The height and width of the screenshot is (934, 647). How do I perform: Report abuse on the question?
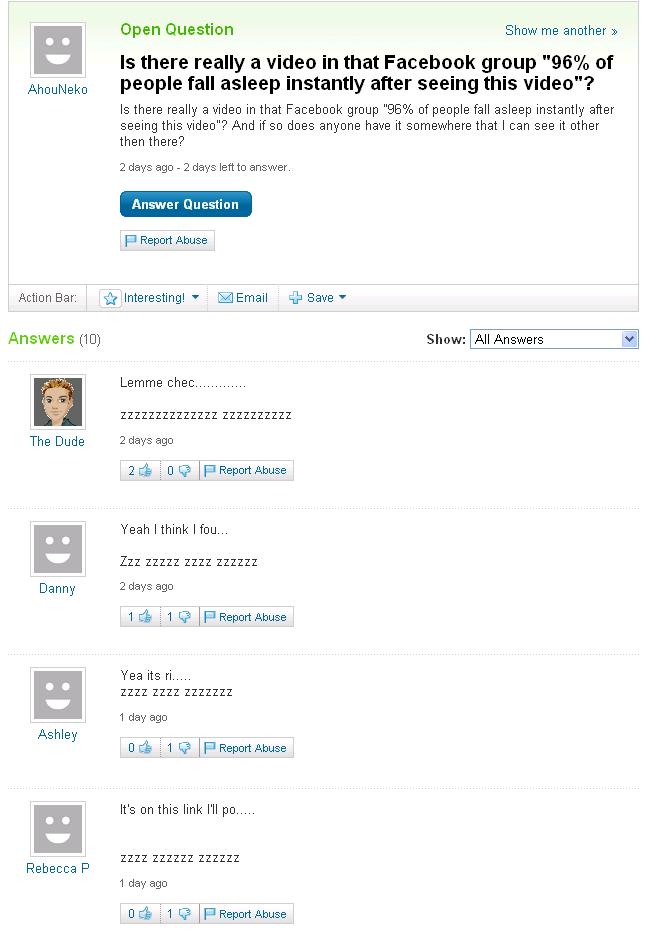(x=167, y=241)
